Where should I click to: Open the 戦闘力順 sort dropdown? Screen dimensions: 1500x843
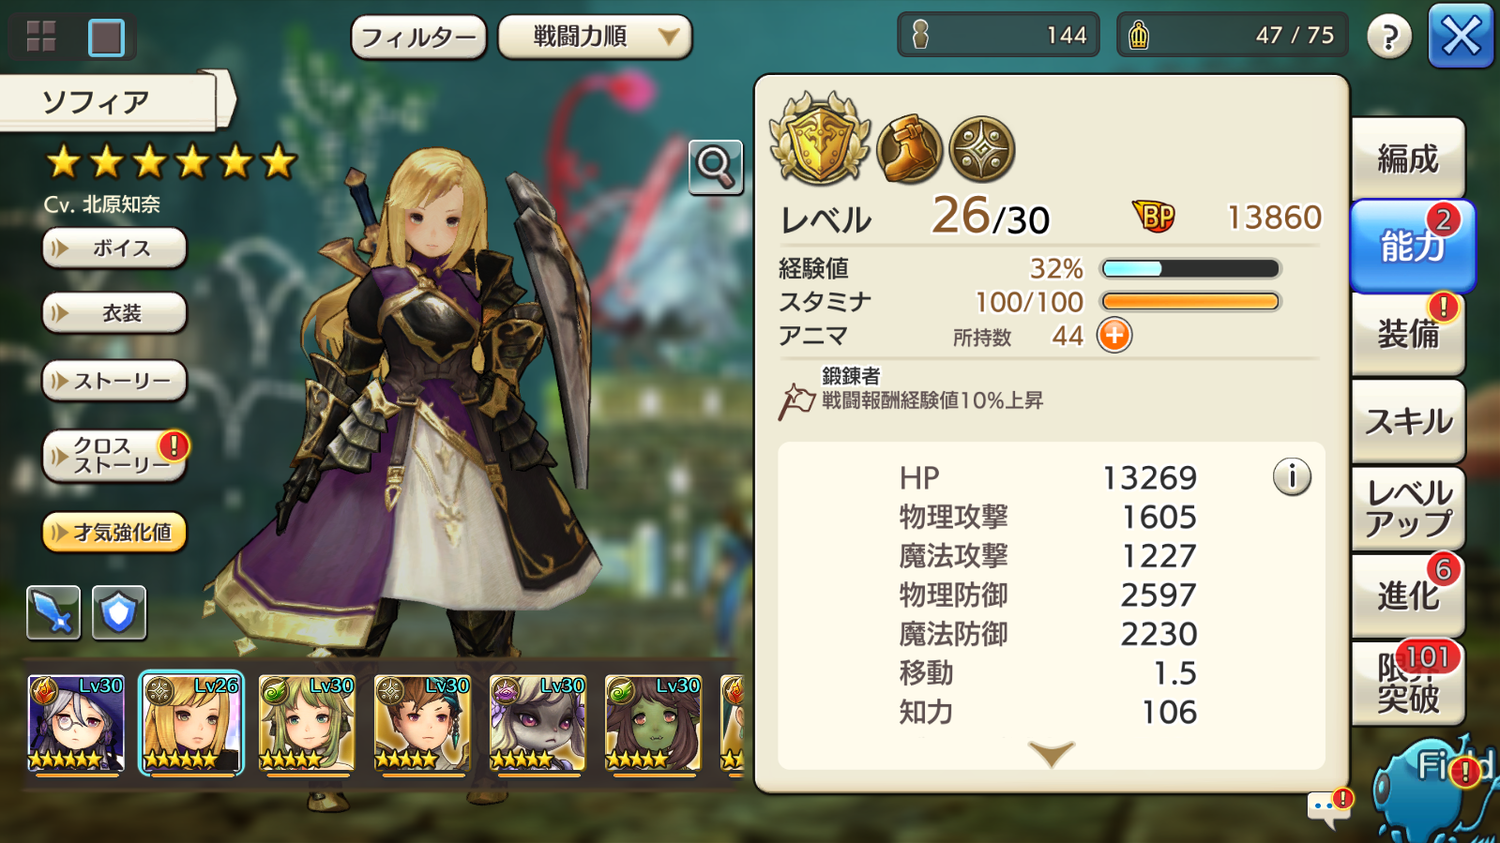(595, 37)
